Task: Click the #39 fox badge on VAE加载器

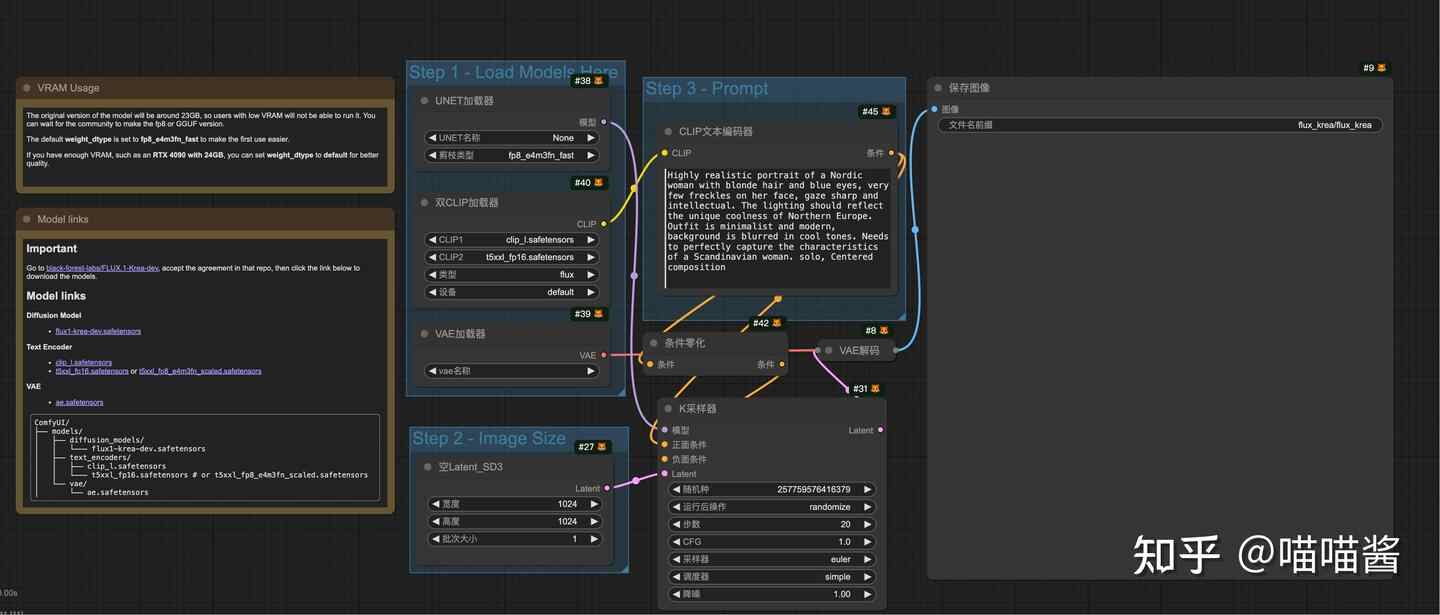Action: 588,314
